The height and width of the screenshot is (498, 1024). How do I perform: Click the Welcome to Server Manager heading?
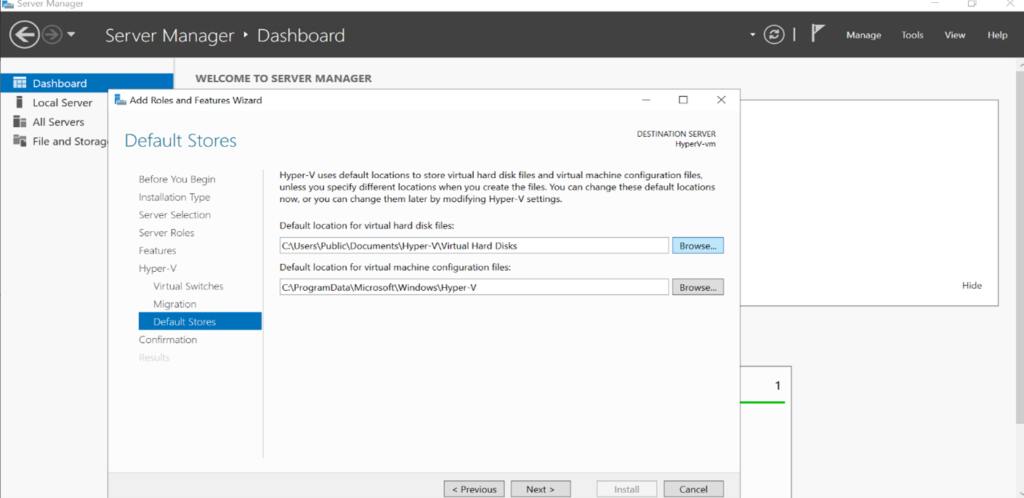[x=283, y=78]
